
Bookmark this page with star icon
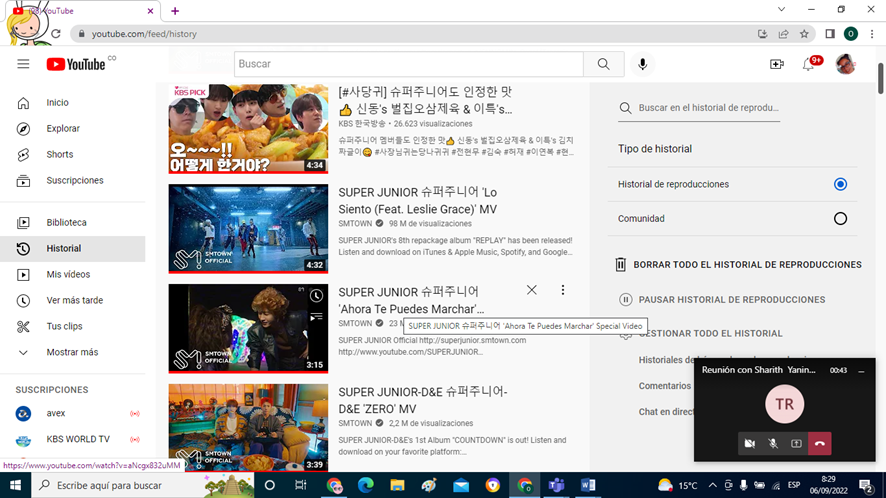pyautogui.click(x=804, y=34)
